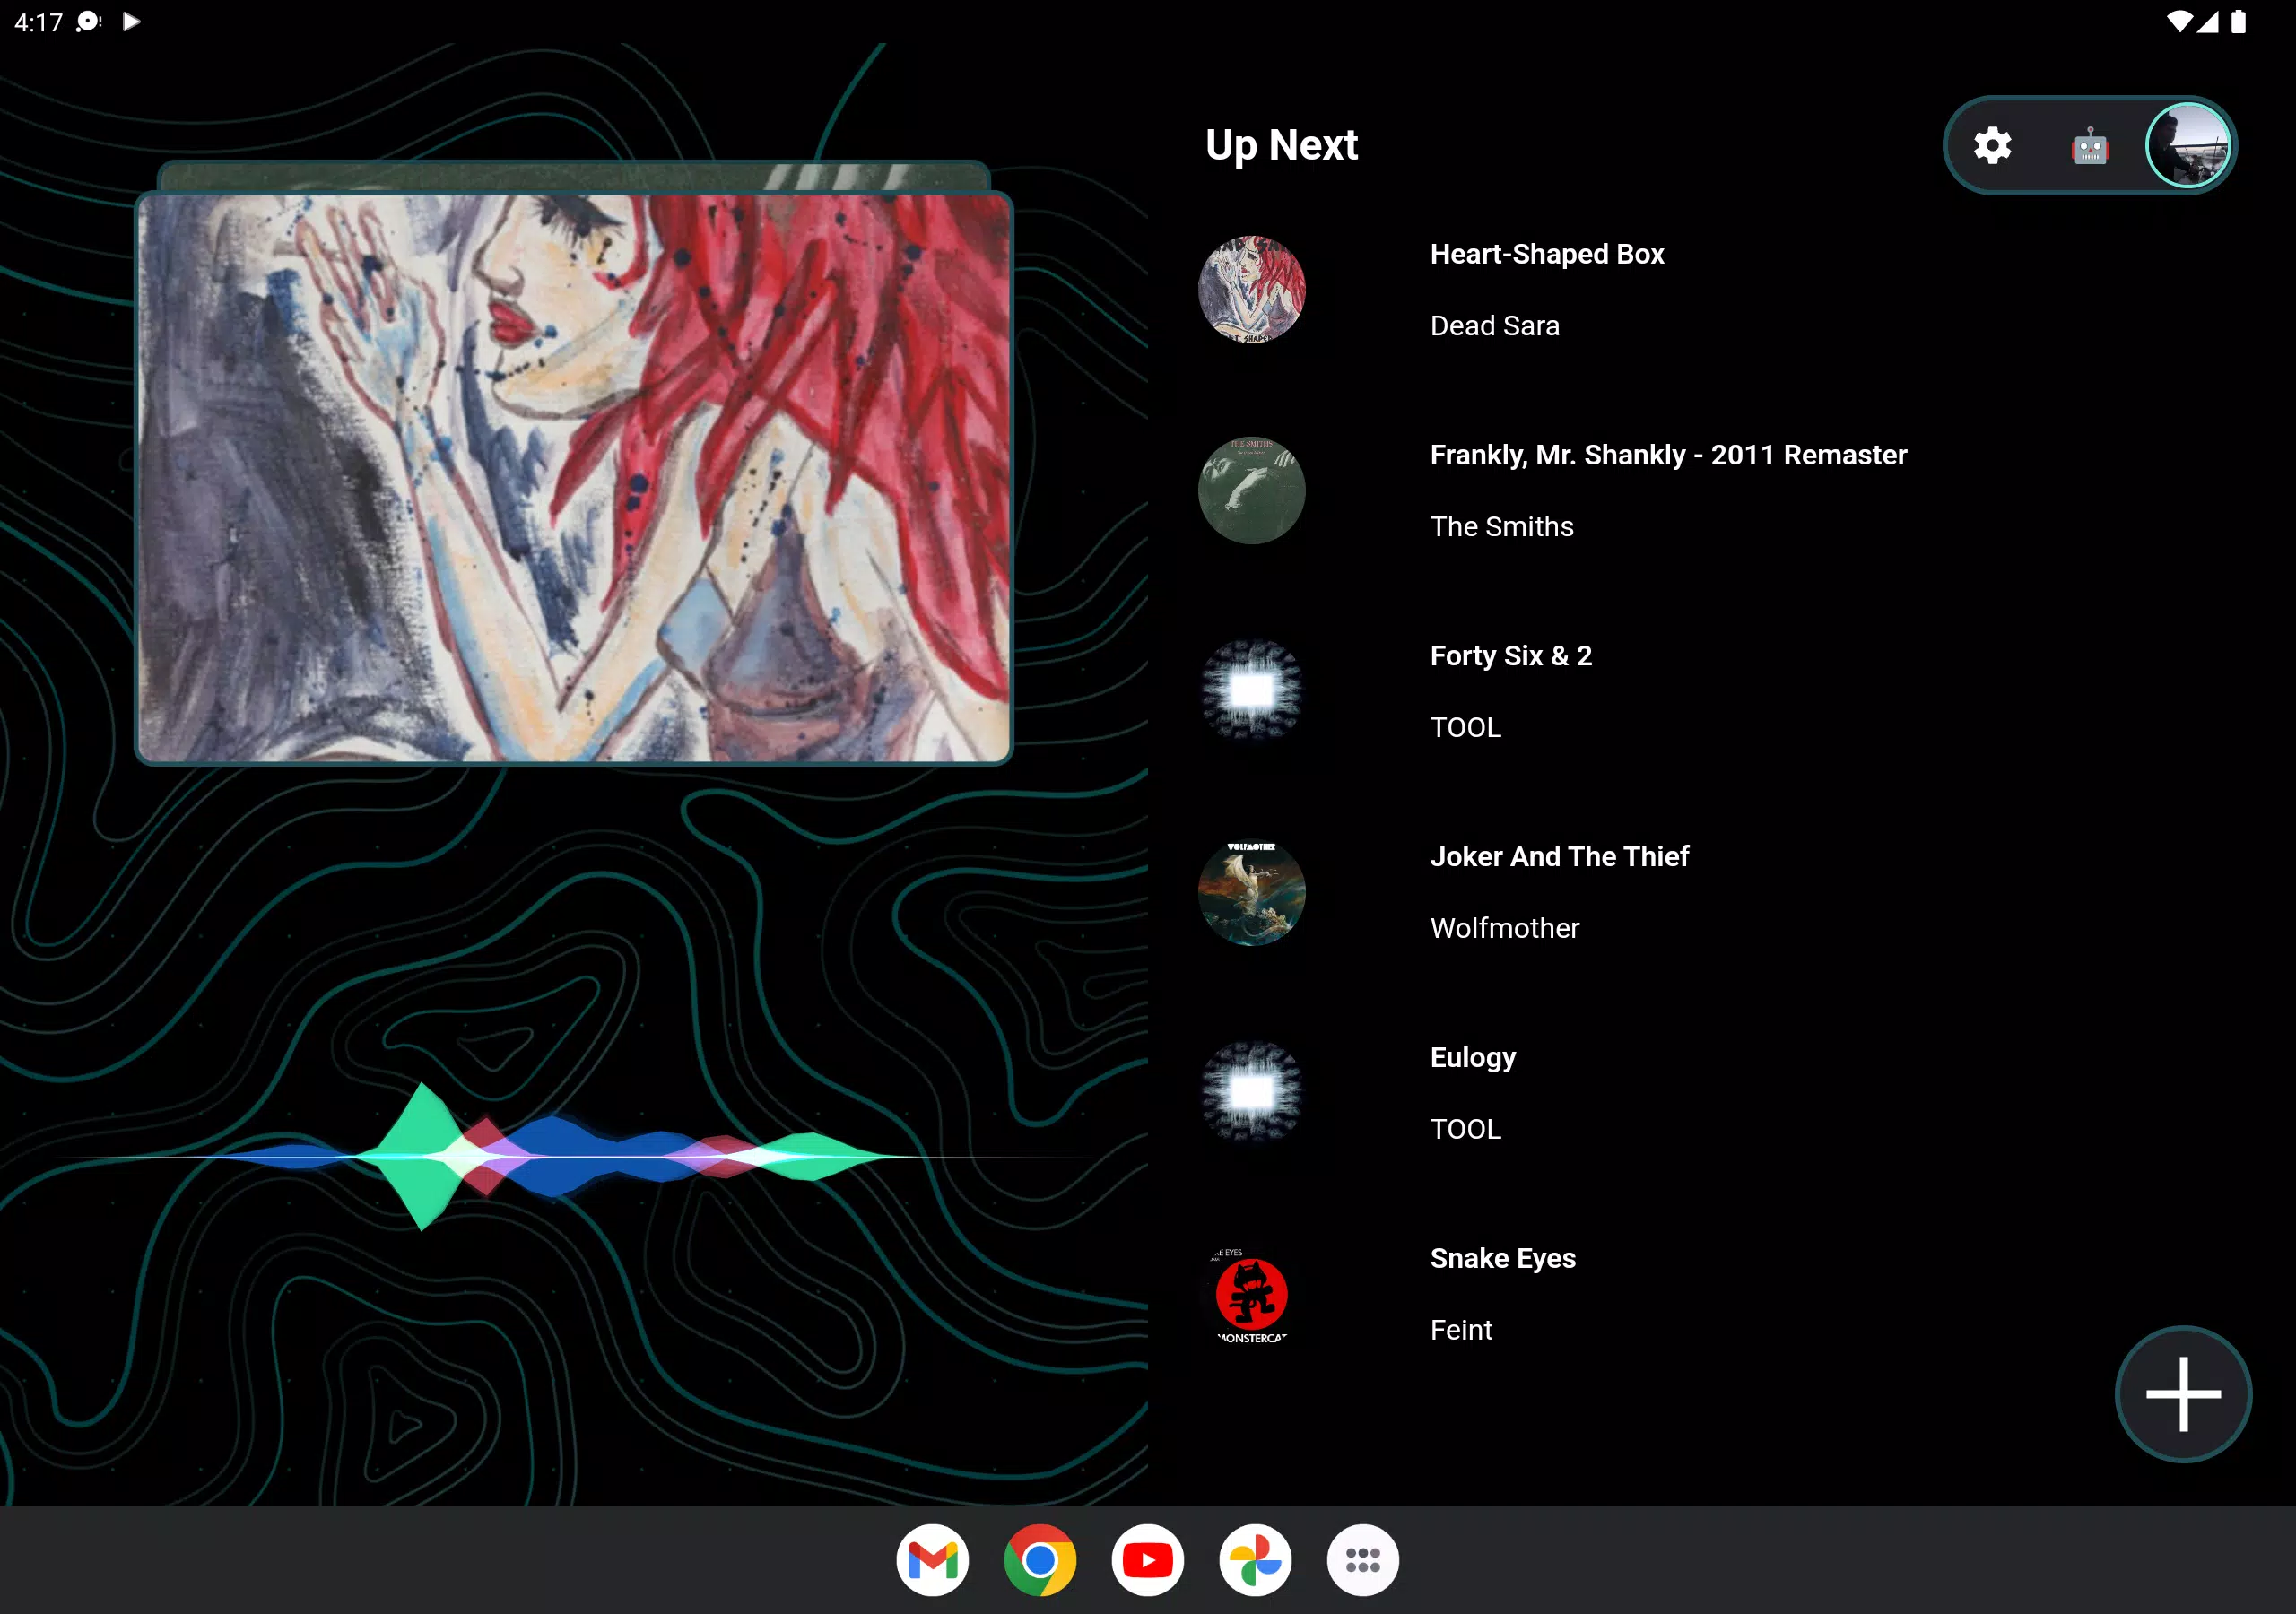Open settings with the gear icon
This screenshot has height=1614, width=2296.
click(1992, 146)
